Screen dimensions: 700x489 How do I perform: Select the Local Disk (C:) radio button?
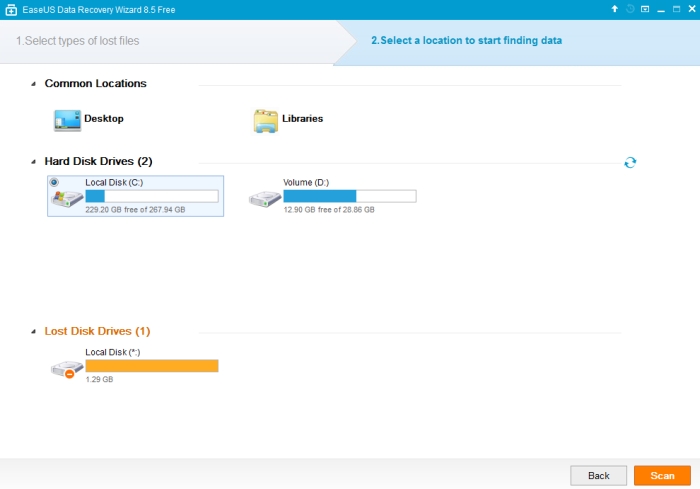coord(54,182)
